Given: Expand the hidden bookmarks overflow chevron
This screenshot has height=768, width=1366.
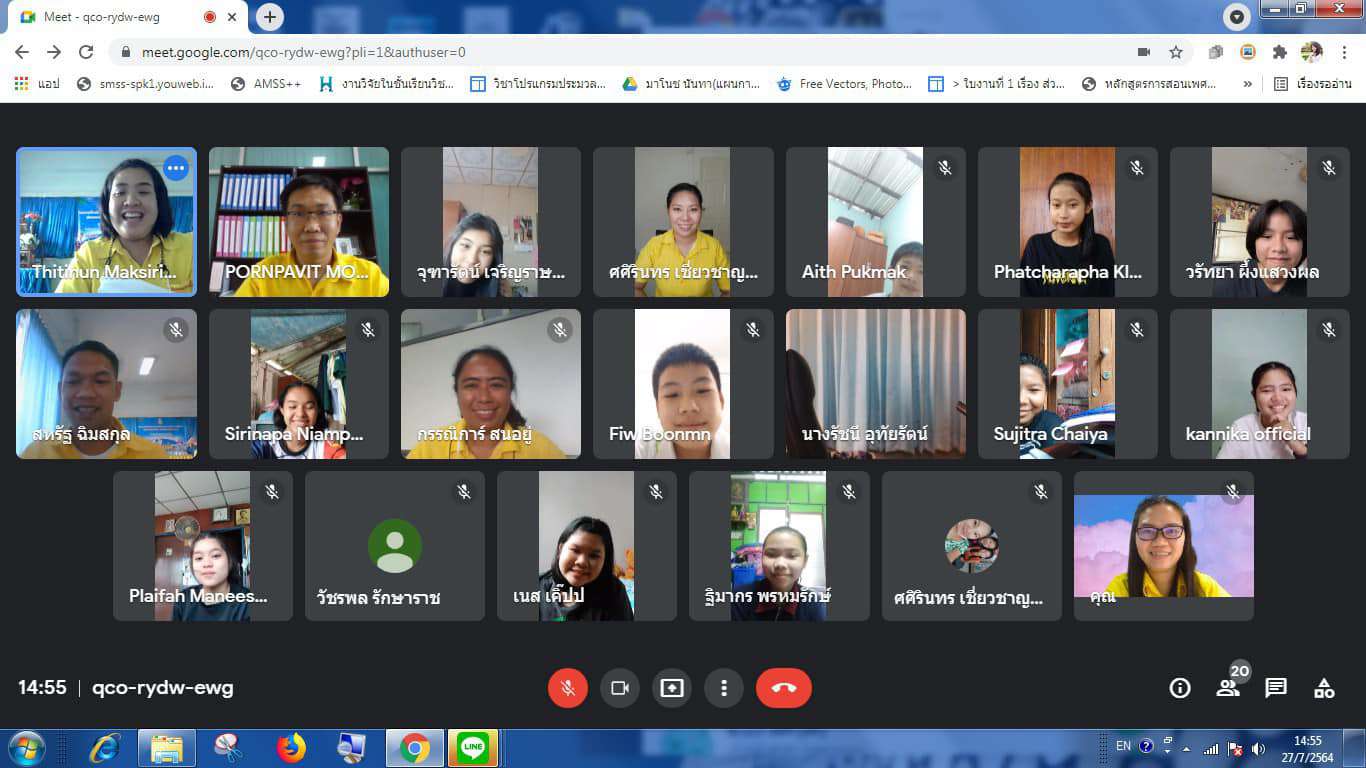Looking at the screenshot, I should (x=1247, y=84).
